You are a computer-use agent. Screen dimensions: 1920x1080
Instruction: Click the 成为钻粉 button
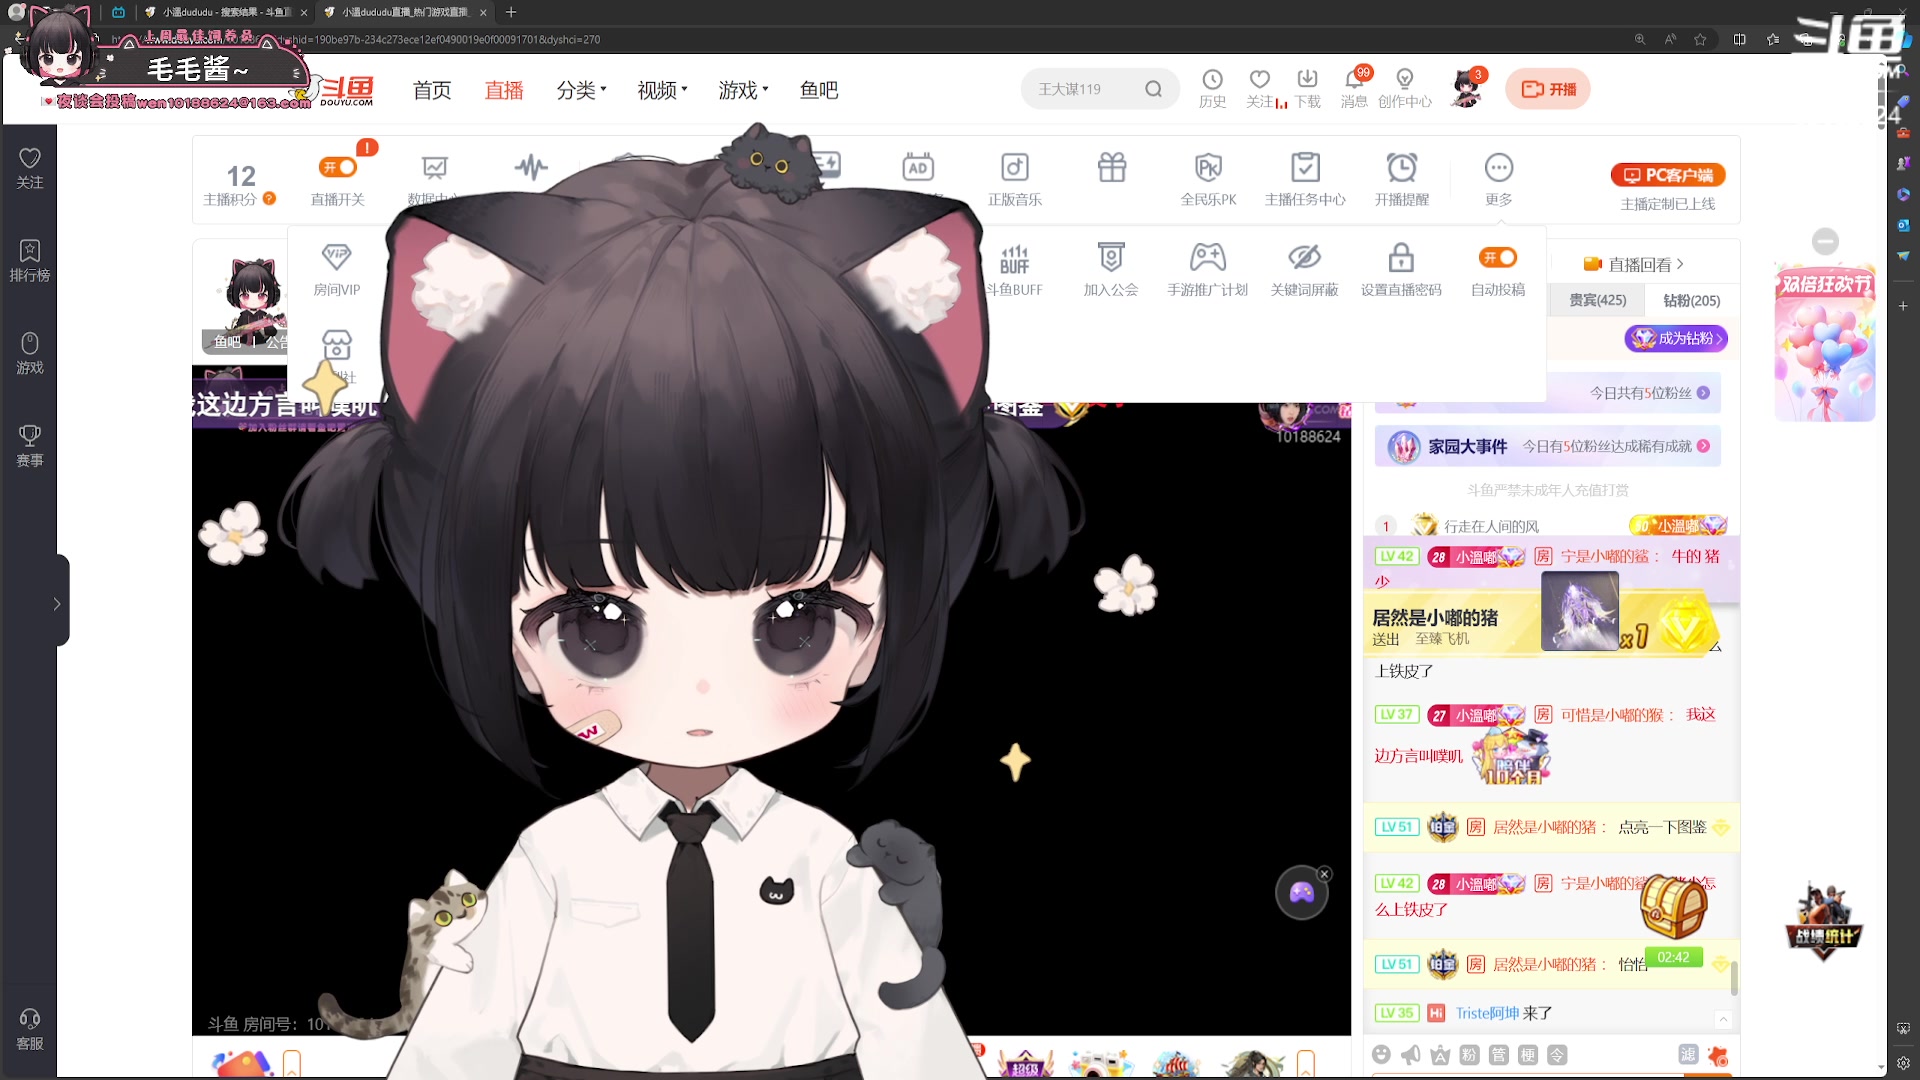click(x=1676, y=339)
